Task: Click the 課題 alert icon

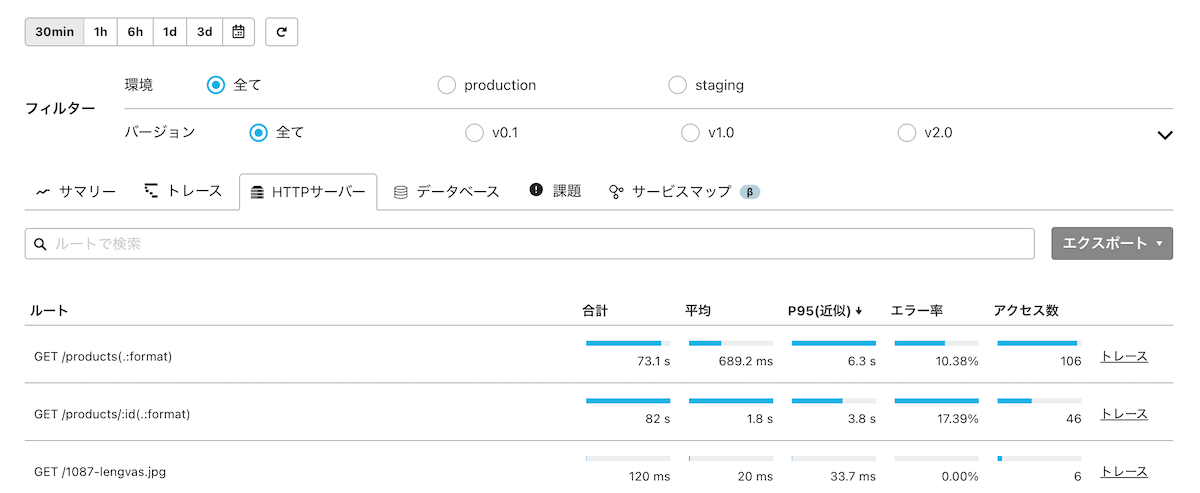Action: coord(536,191)
